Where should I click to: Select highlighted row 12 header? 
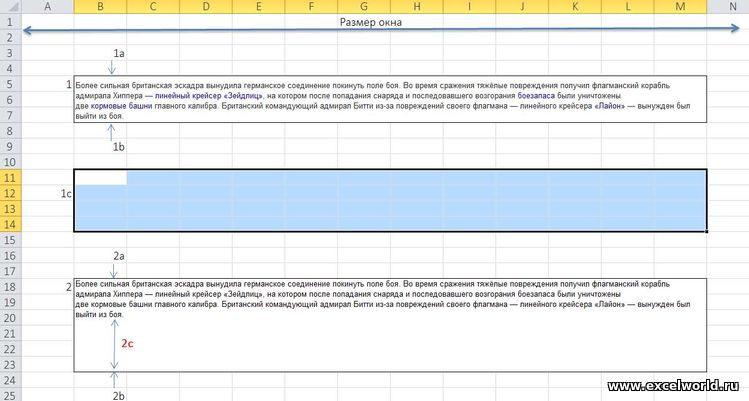pos(11,193)
